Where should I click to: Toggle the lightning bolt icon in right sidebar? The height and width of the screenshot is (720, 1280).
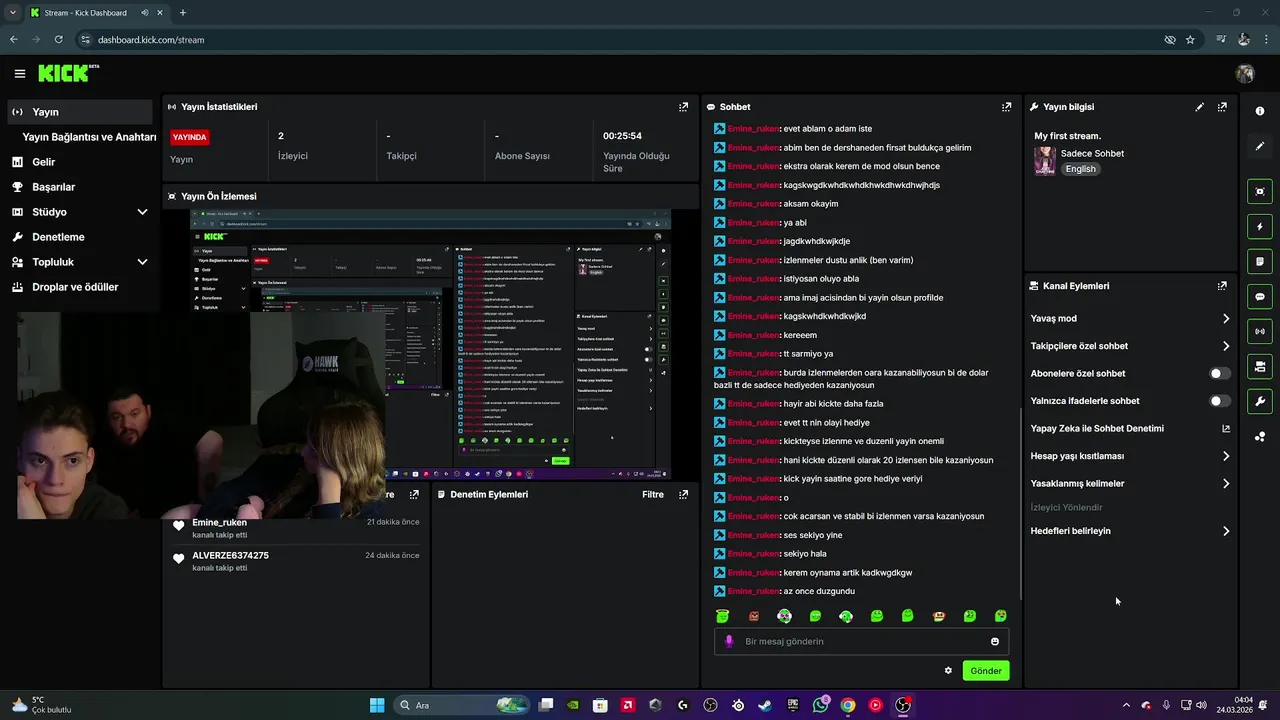1260,226
